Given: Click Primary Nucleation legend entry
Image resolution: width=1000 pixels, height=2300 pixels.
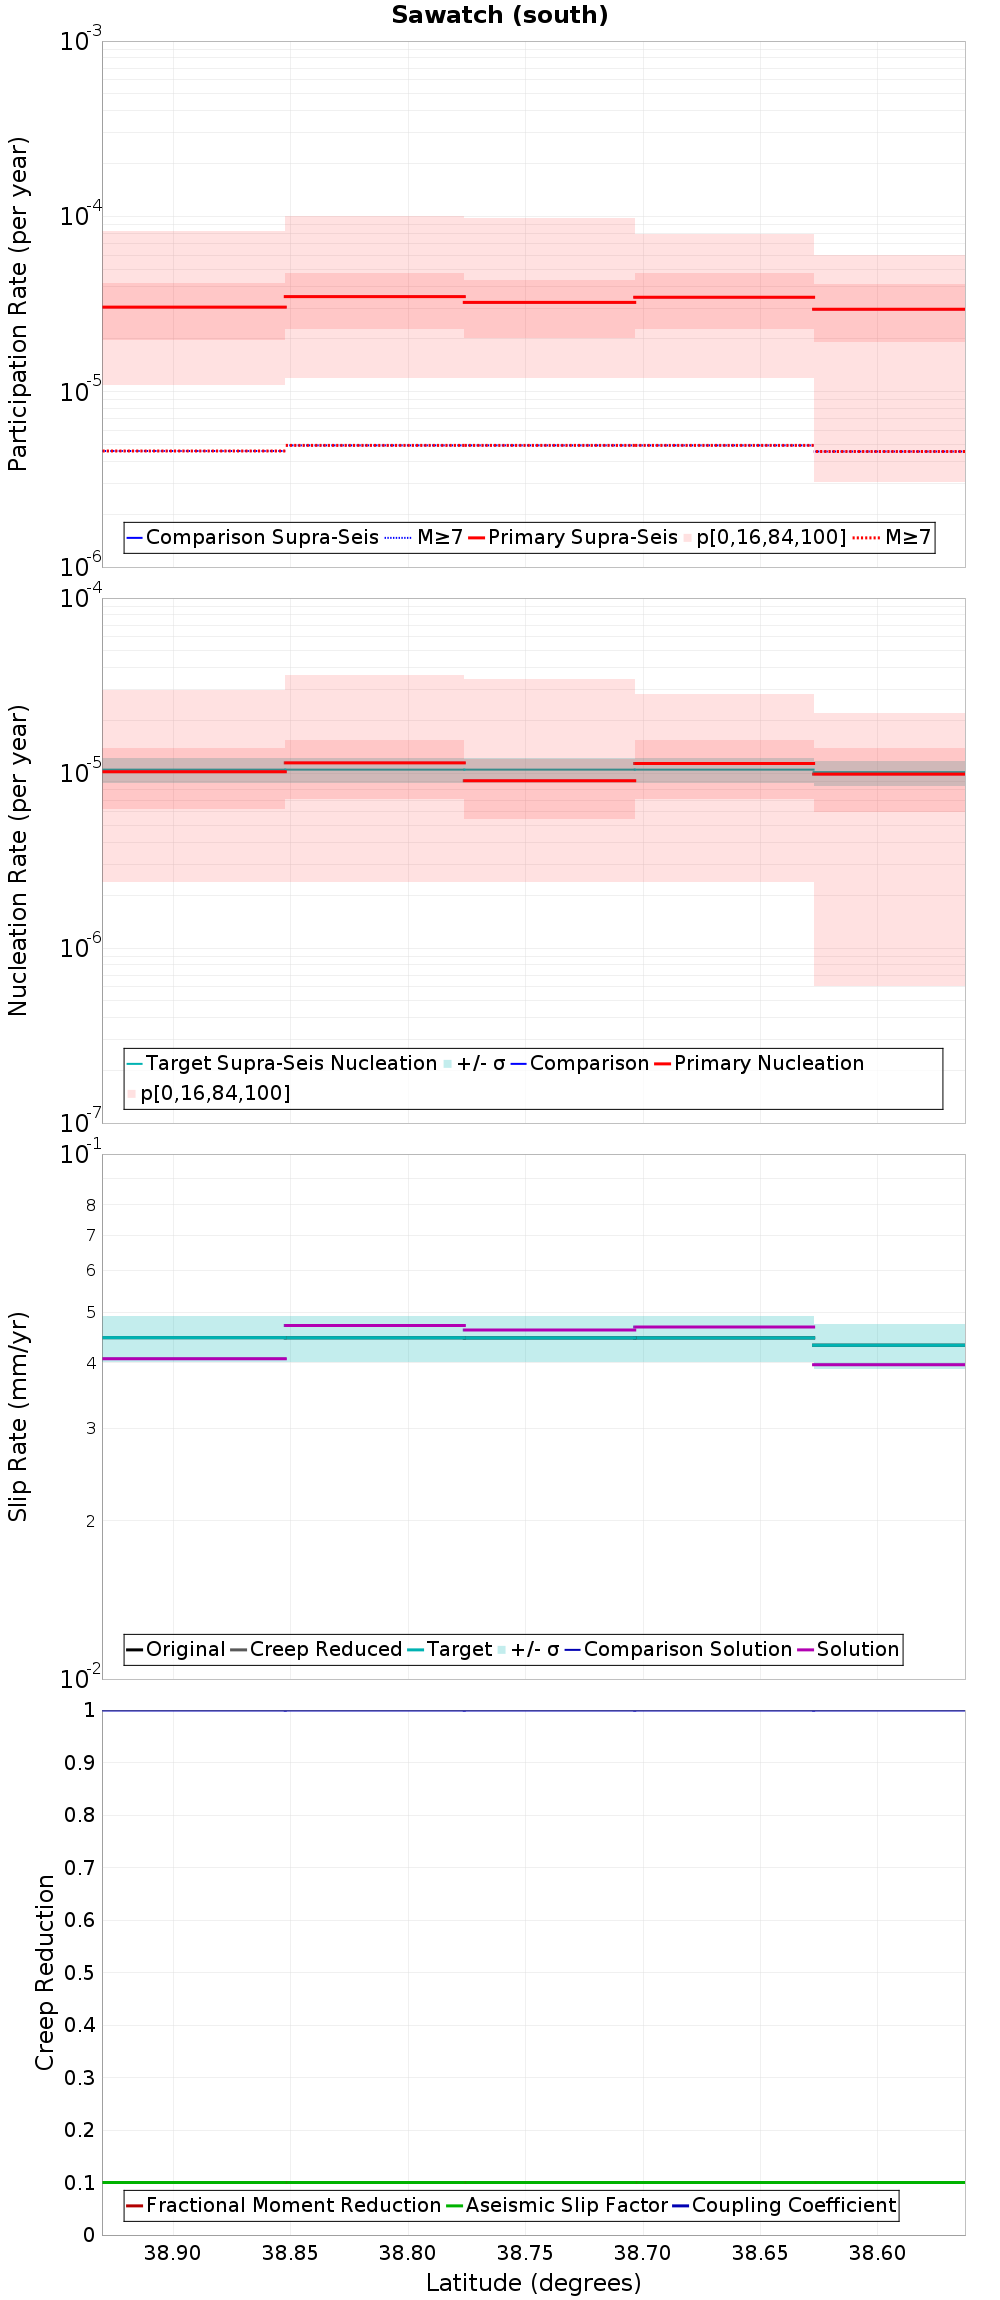Looking at the screenshot, I should coord(759,1063).
